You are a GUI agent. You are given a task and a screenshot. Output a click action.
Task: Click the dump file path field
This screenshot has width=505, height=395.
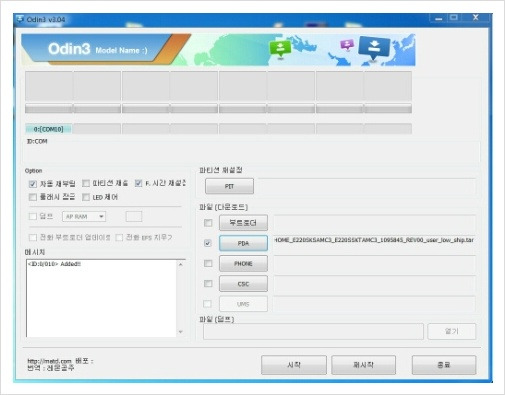pos(313,331)
